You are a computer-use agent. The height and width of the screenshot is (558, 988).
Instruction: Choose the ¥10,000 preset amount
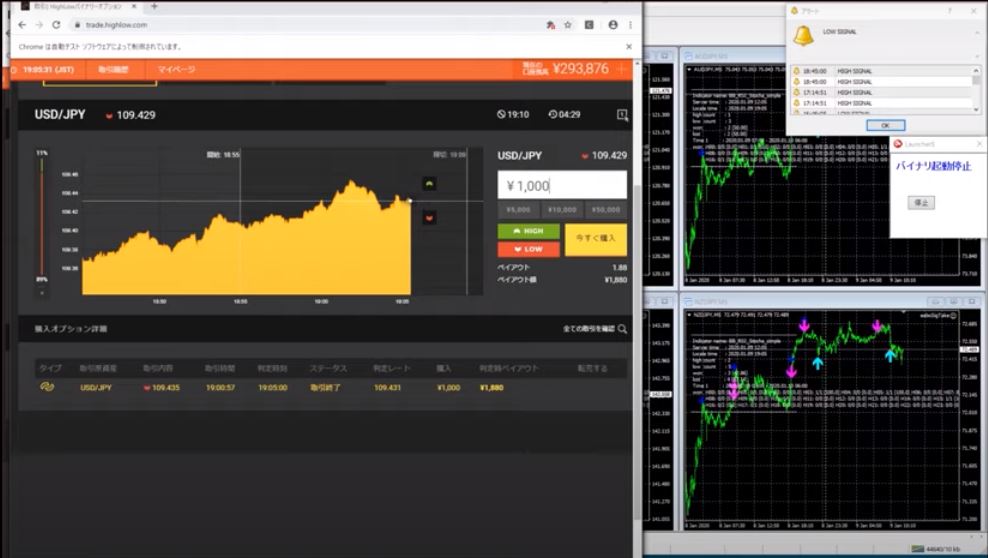pos(562,210)
